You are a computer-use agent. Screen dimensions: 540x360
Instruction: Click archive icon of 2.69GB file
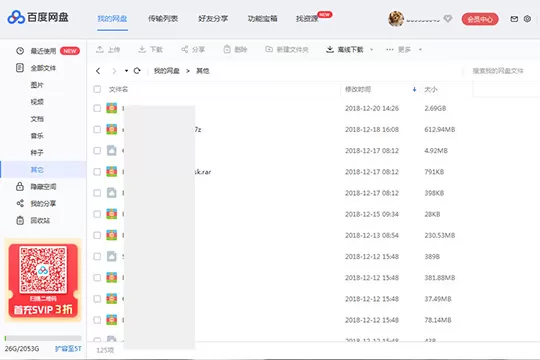pyautogui.click(x=112, y=108)
